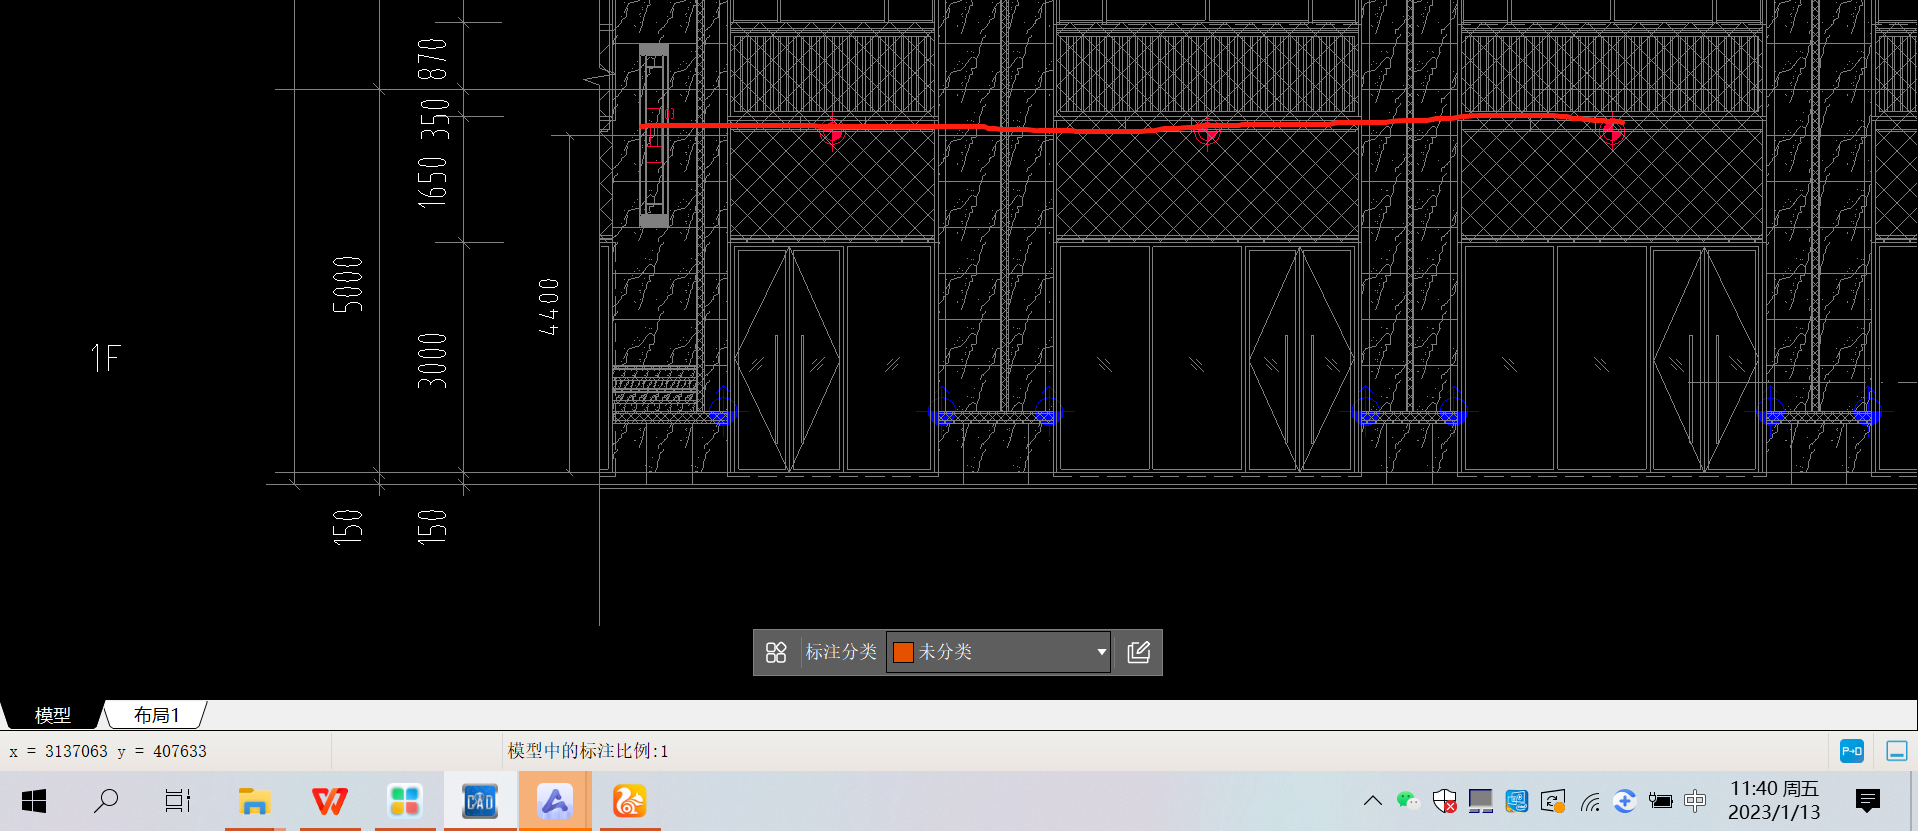Click the 1650 dimension text
Image resolution: width=1918 pixels, height=831 pixels.
coord(432,182)
